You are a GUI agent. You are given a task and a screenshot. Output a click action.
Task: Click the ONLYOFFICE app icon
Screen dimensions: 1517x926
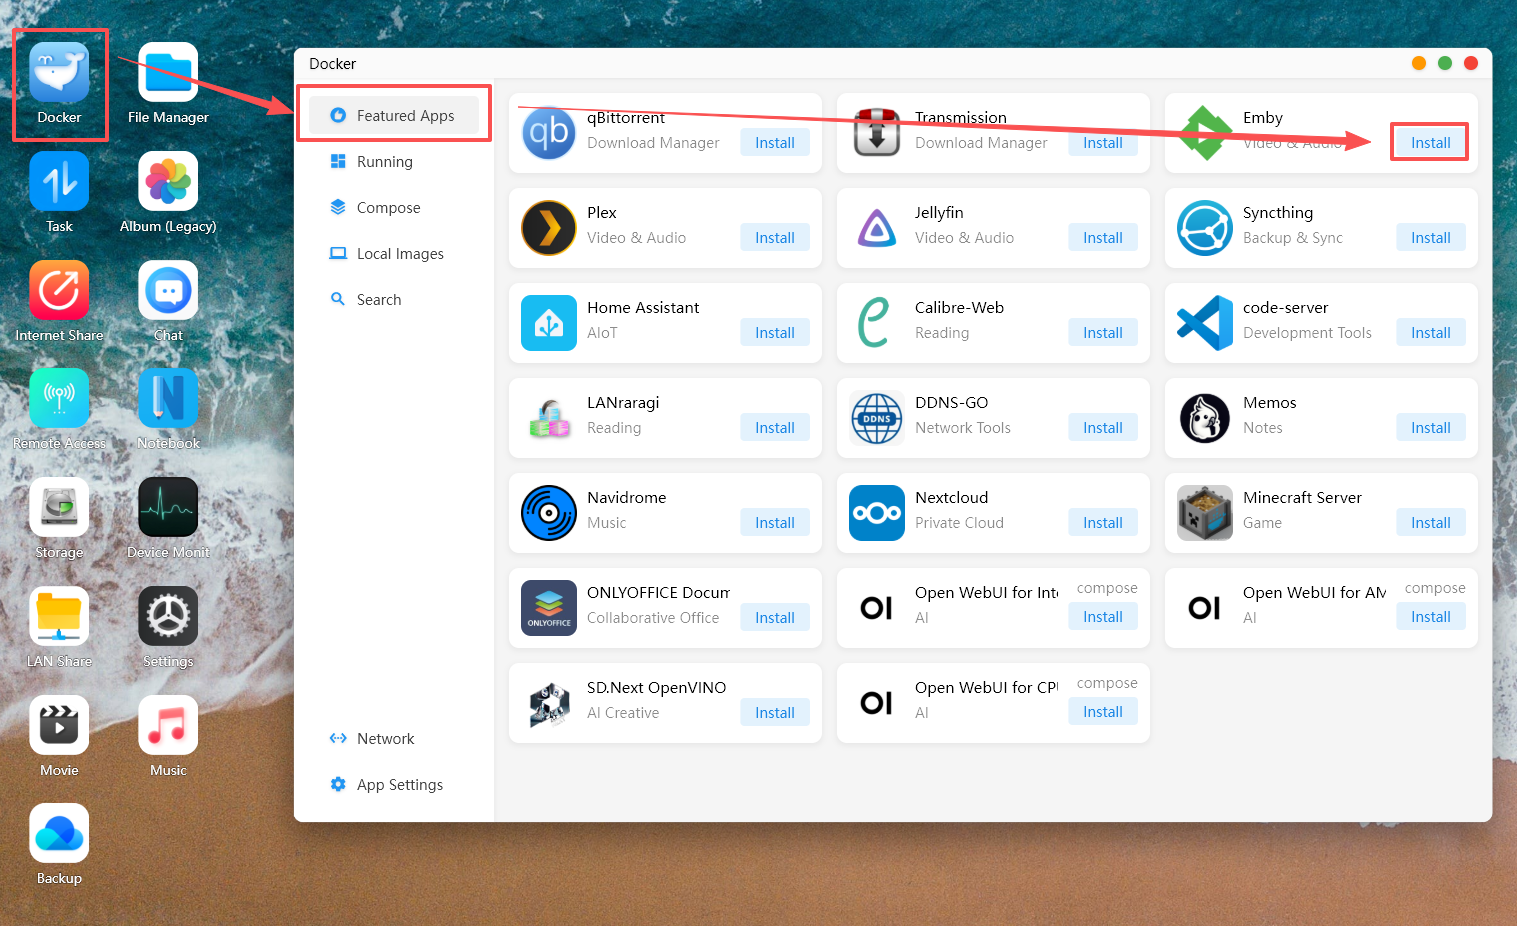549,608
